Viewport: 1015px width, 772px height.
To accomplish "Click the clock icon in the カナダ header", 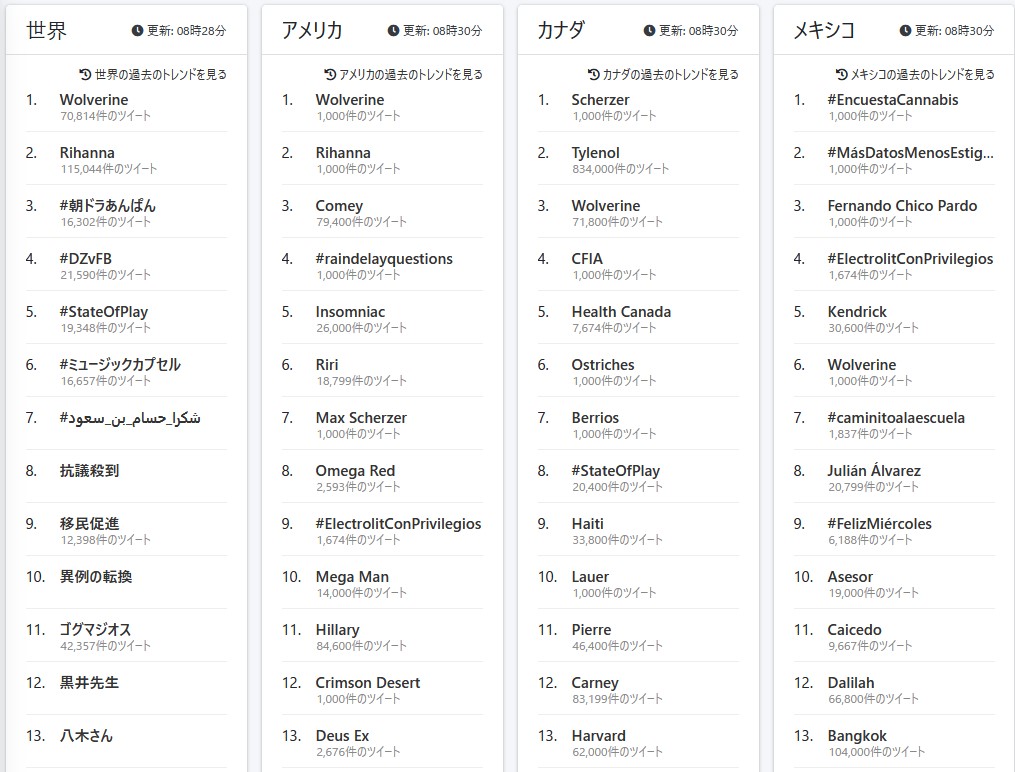I will click(x=650, y=31).
